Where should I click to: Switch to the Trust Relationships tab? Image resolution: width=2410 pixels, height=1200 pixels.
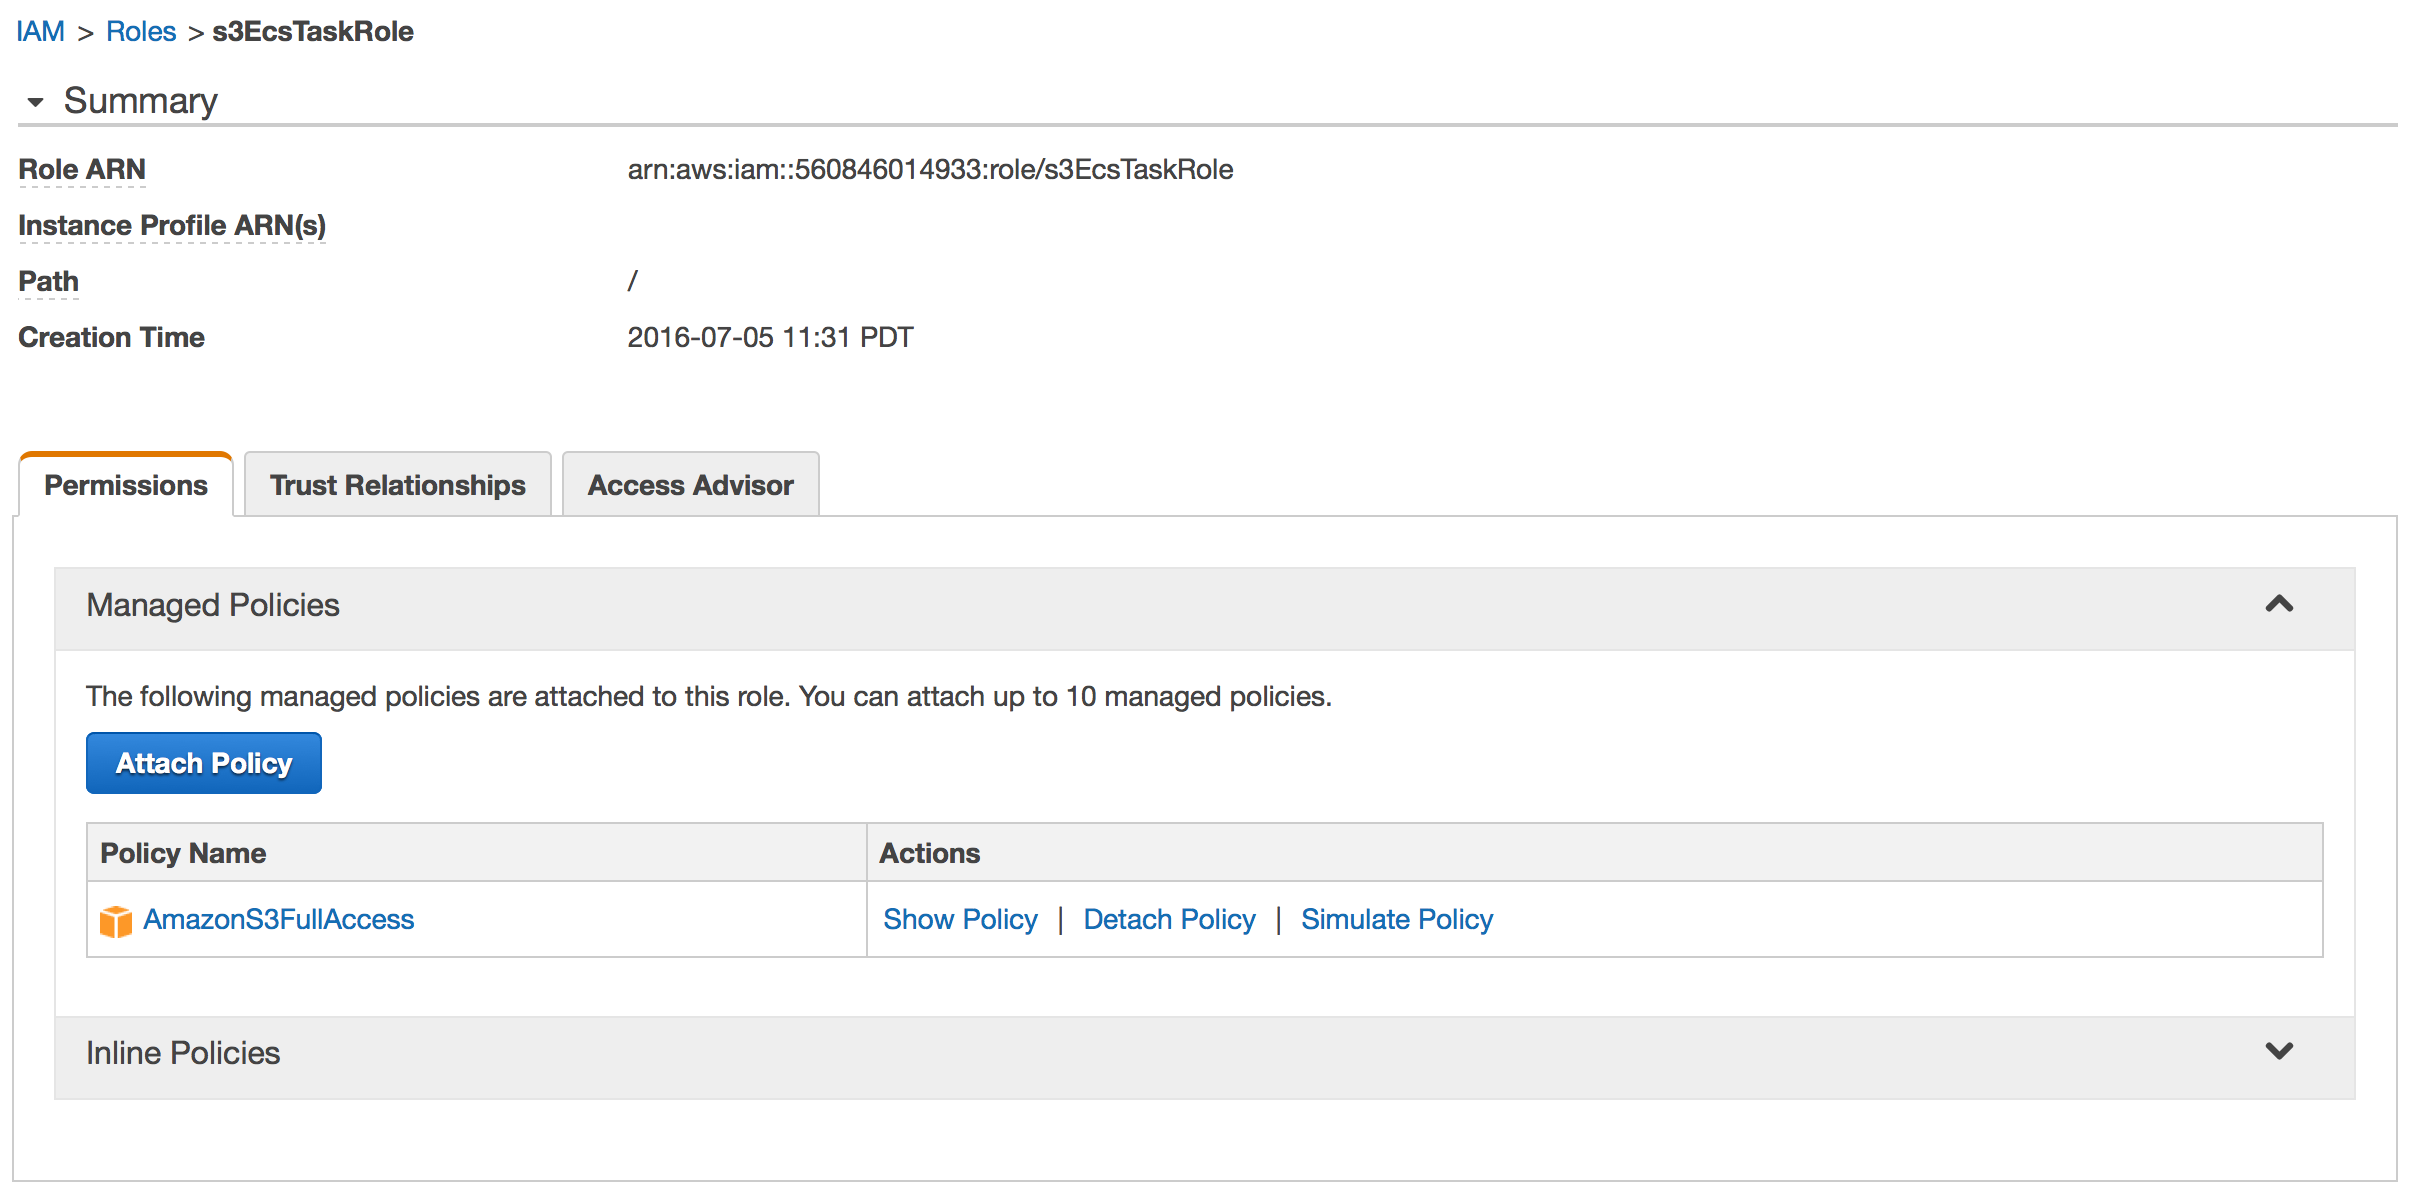pyautogui.click(x=397, y=485)
